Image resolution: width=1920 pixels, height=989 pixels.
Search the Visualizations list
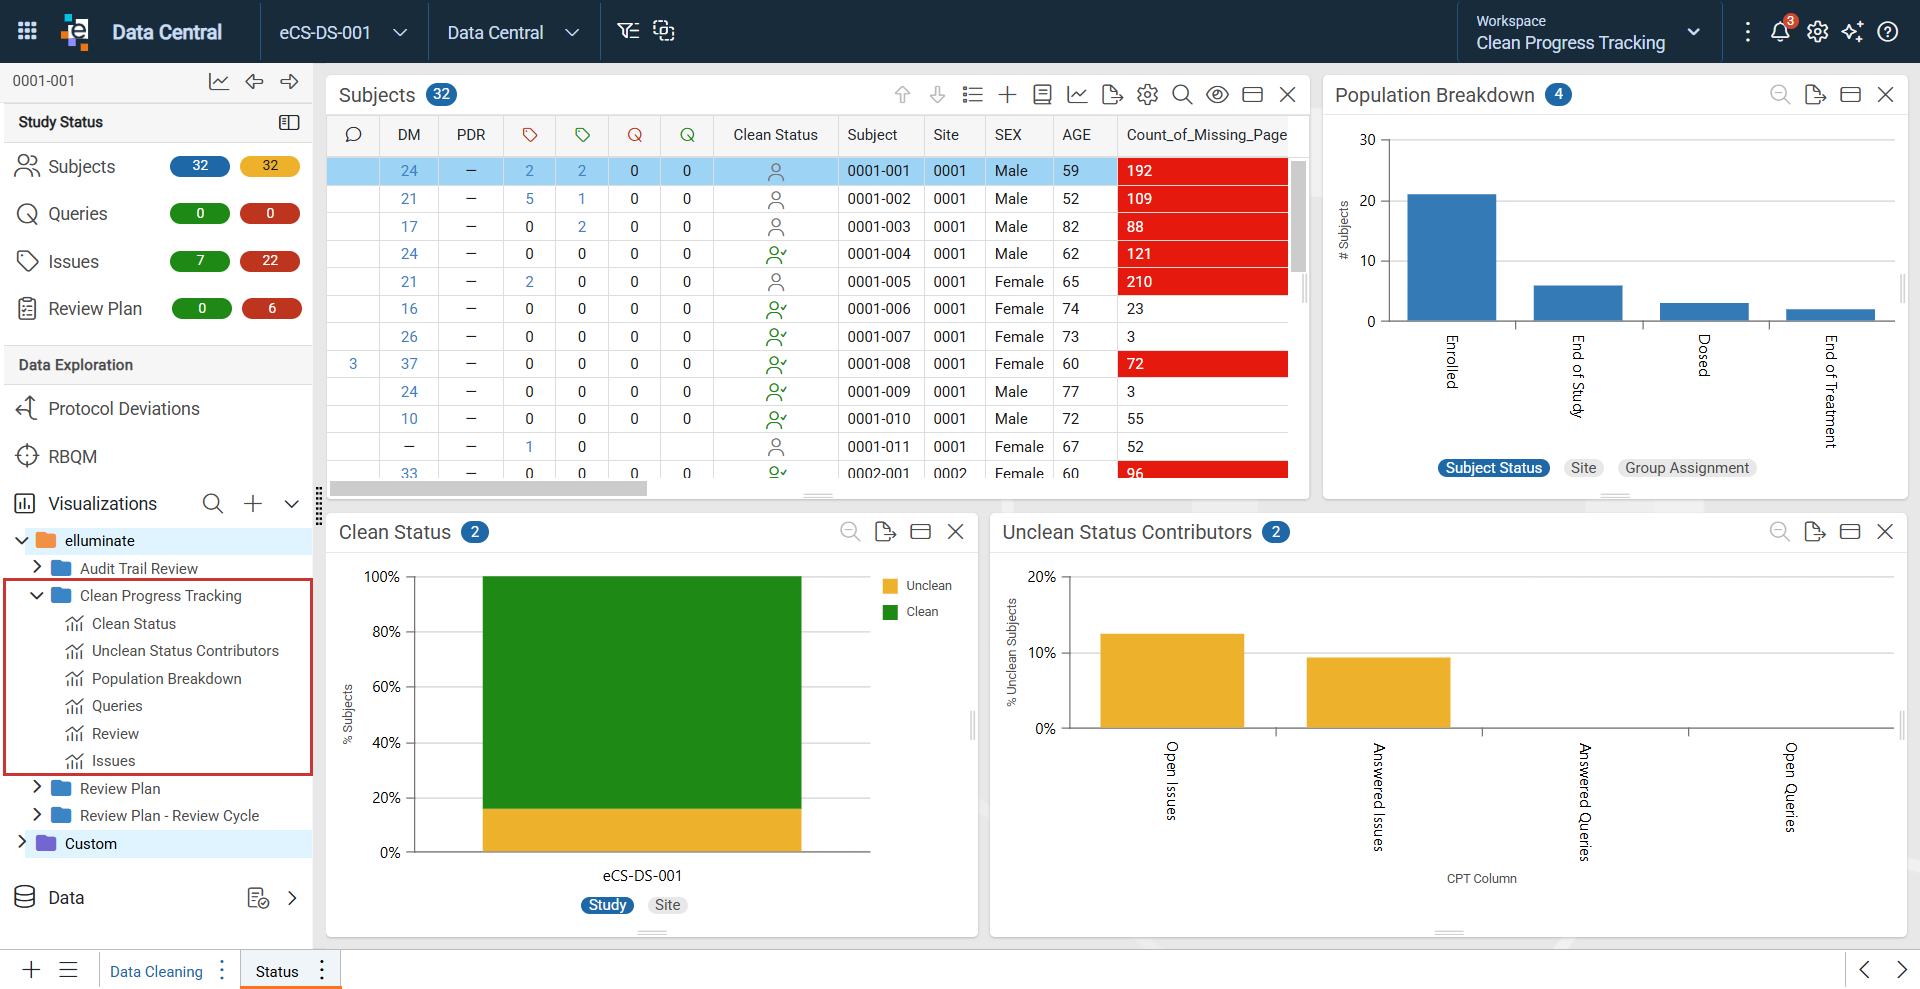pyautogui.click(x=213, y=503)
